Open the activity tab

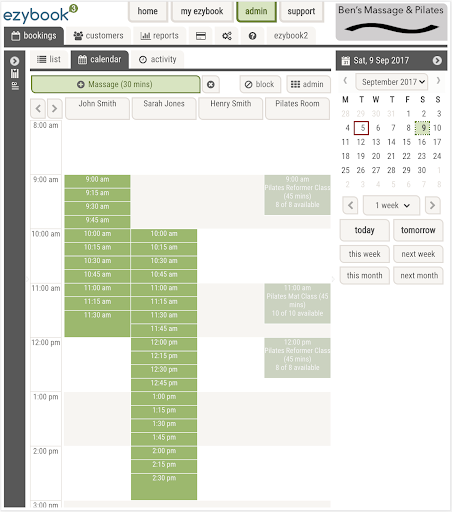[x=157, y=60]
